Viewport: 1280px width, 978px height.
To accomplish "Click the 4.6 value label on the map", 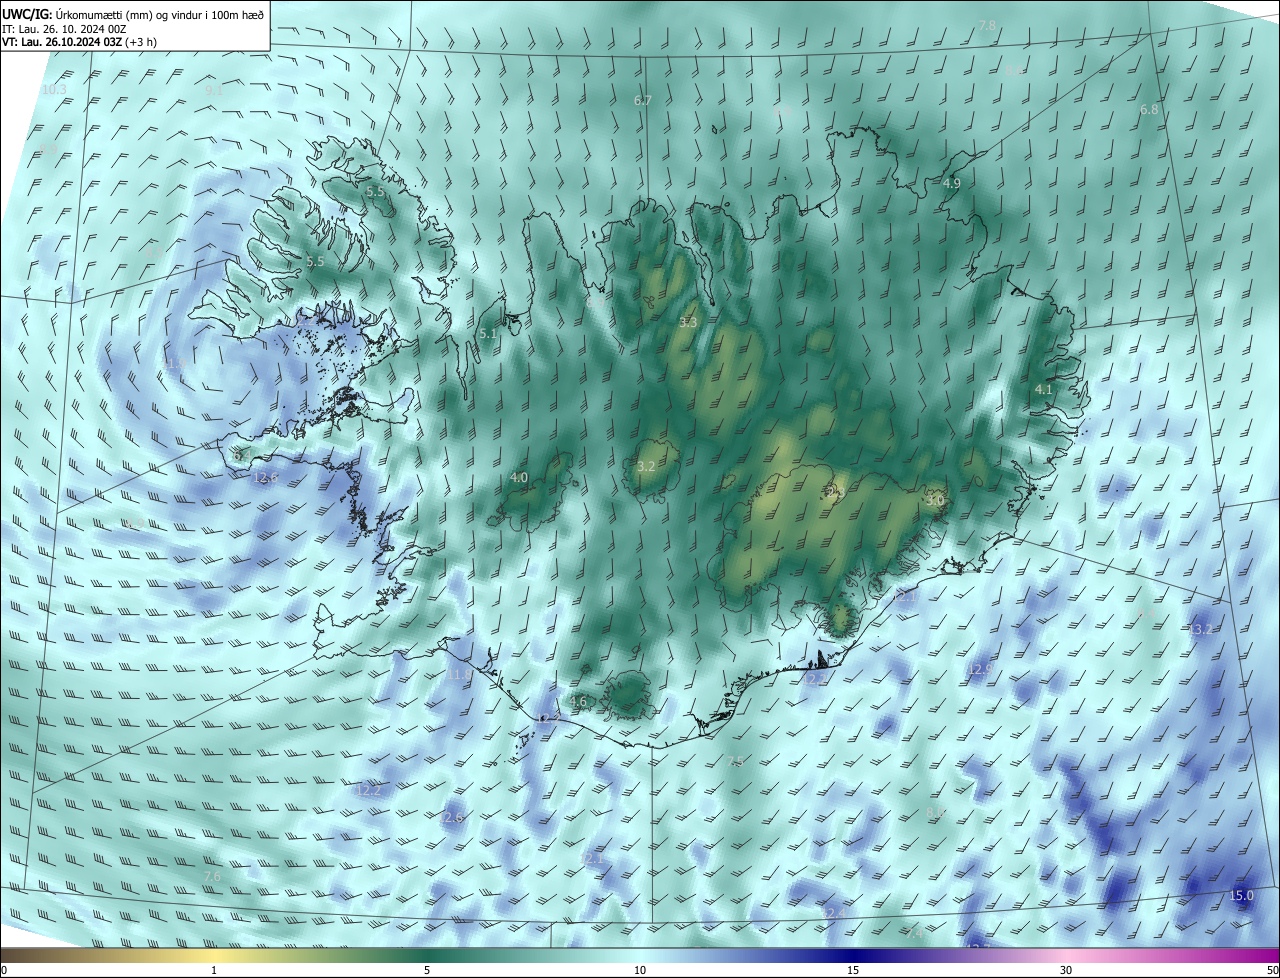I will pyautogui.click(x=578, y=702).
